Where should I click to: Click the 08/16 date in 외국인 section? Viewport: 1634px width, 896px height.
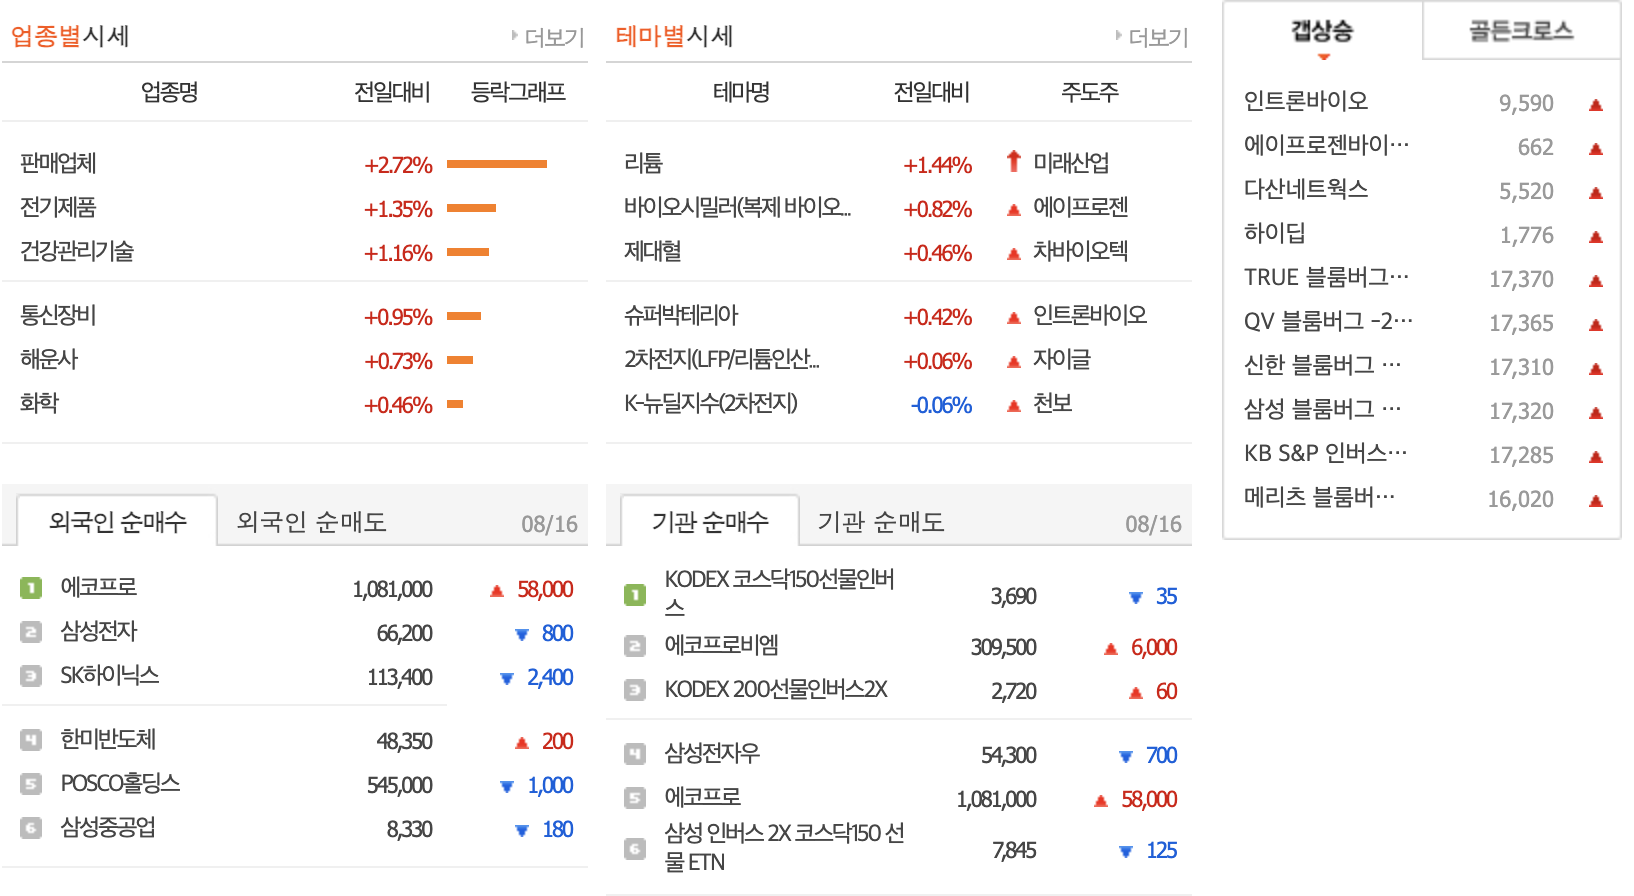pyautogui.click(x=549, y=524)
